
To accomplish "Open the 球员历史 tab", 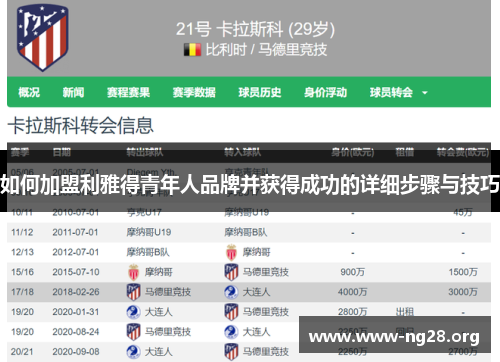I will (260, 92).
